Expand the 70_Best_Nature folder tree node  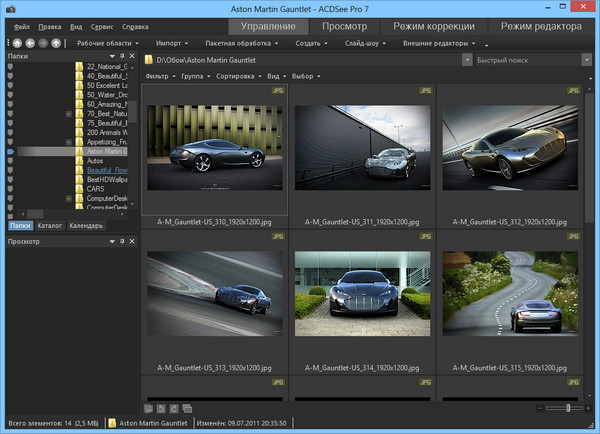pos(68,115)
